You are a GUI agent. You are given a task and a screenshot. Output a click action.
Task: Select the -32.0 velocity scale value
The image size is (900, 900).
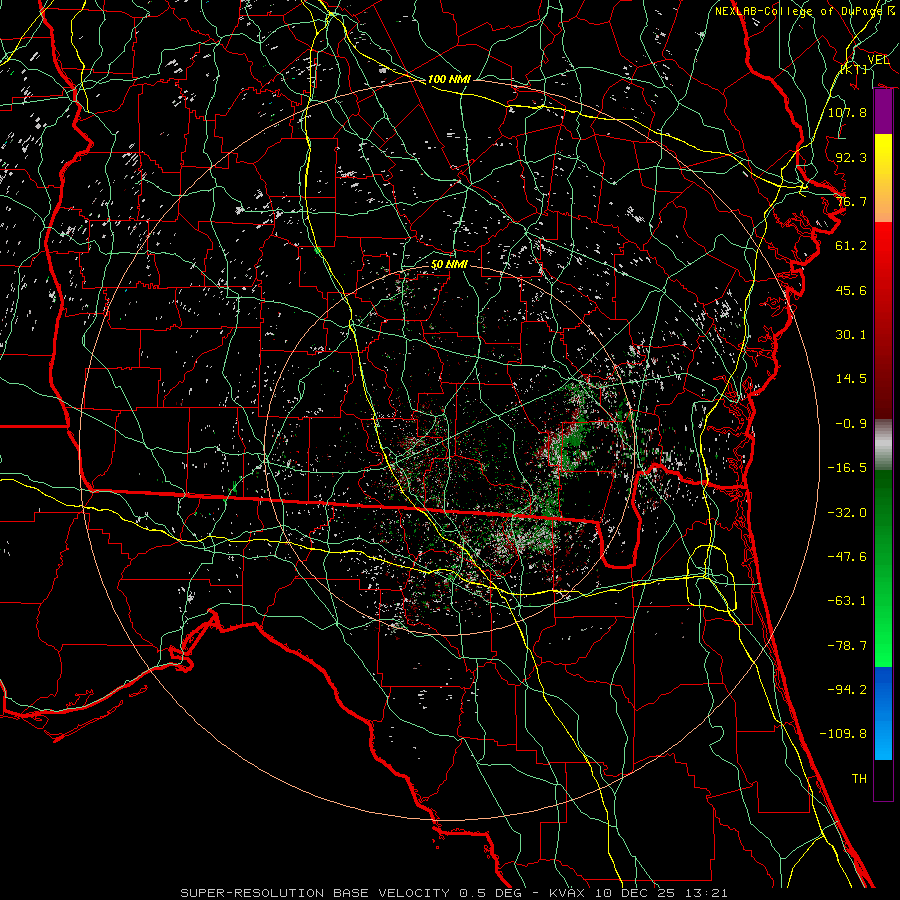click(847, 513)
